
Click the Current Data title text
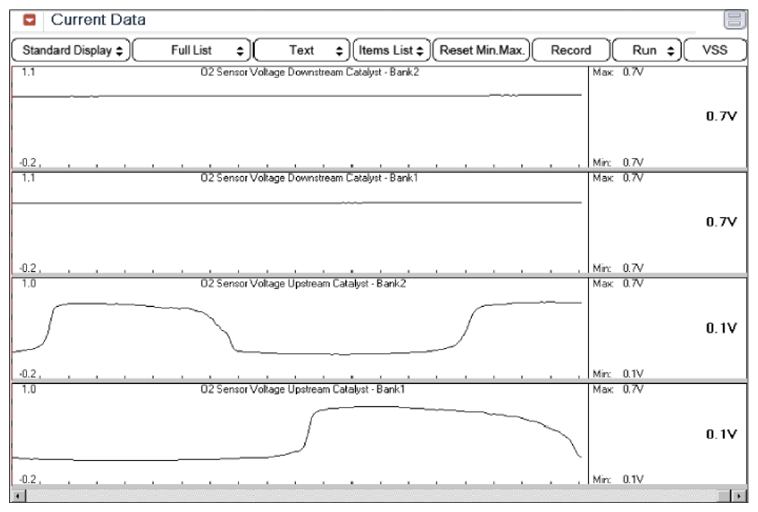coord(98,19)
